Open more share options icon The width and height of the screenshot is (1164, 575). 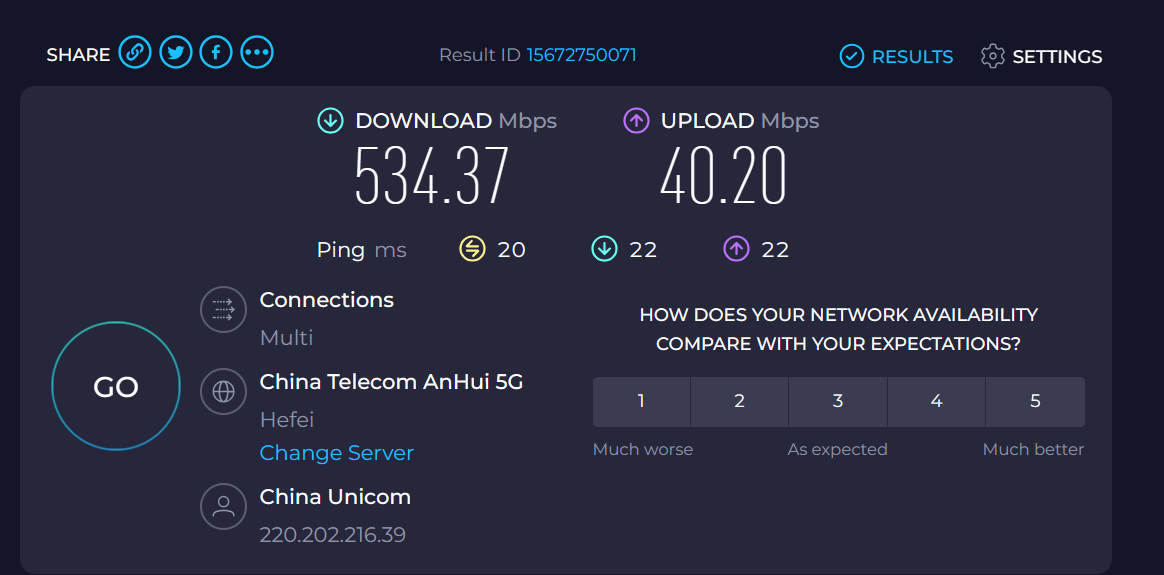(257, 52)
